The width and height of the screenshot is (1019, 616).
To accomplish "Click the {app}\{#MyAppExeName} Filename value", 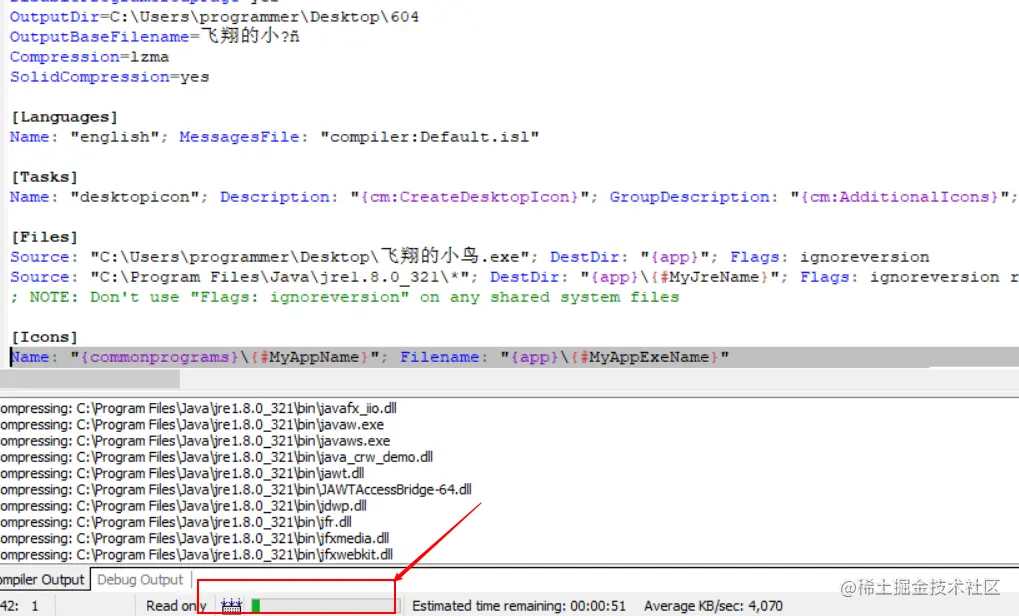I will pyautogui.click(x=615, y=357).
